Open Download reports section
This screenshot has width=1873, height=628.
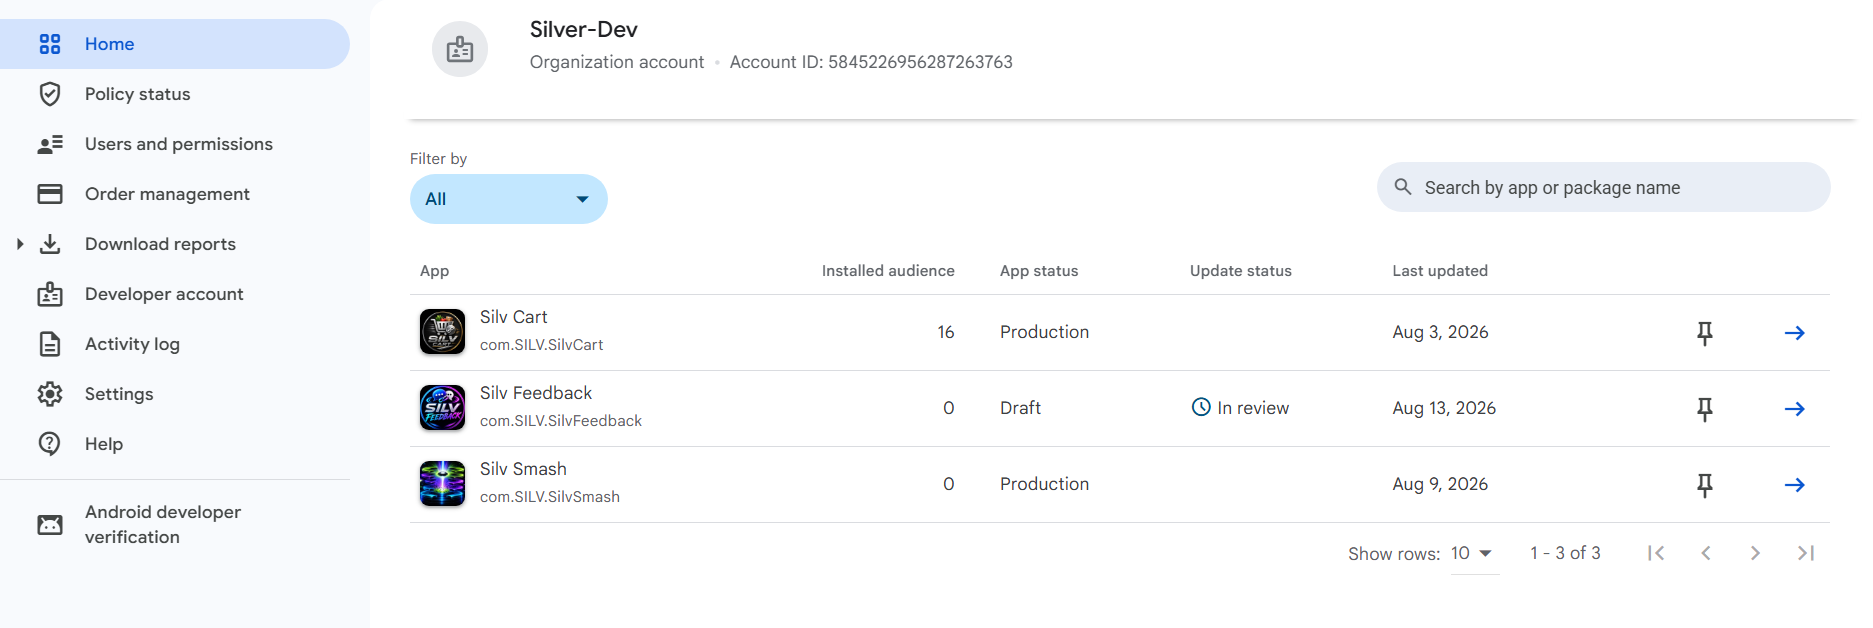click(175, 244)
